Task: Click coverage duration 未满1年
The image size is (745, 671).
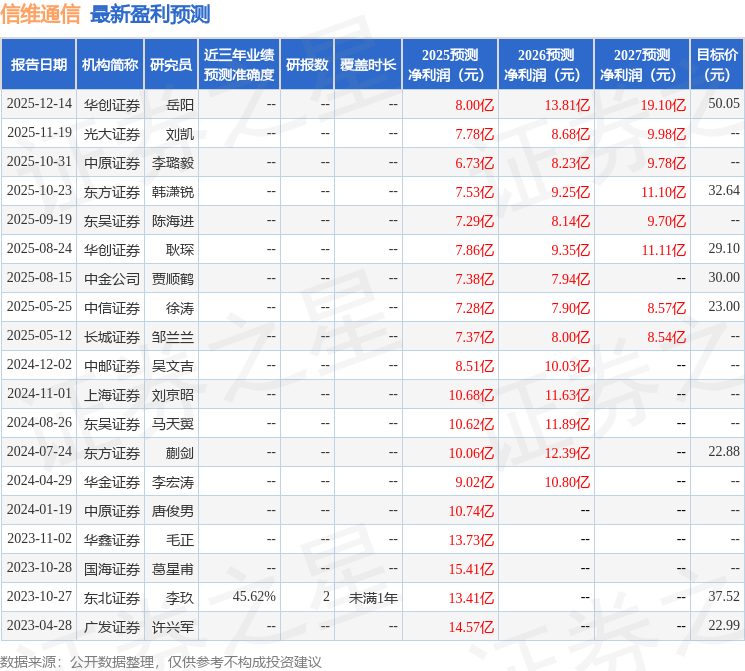Action: pos(373,598)
